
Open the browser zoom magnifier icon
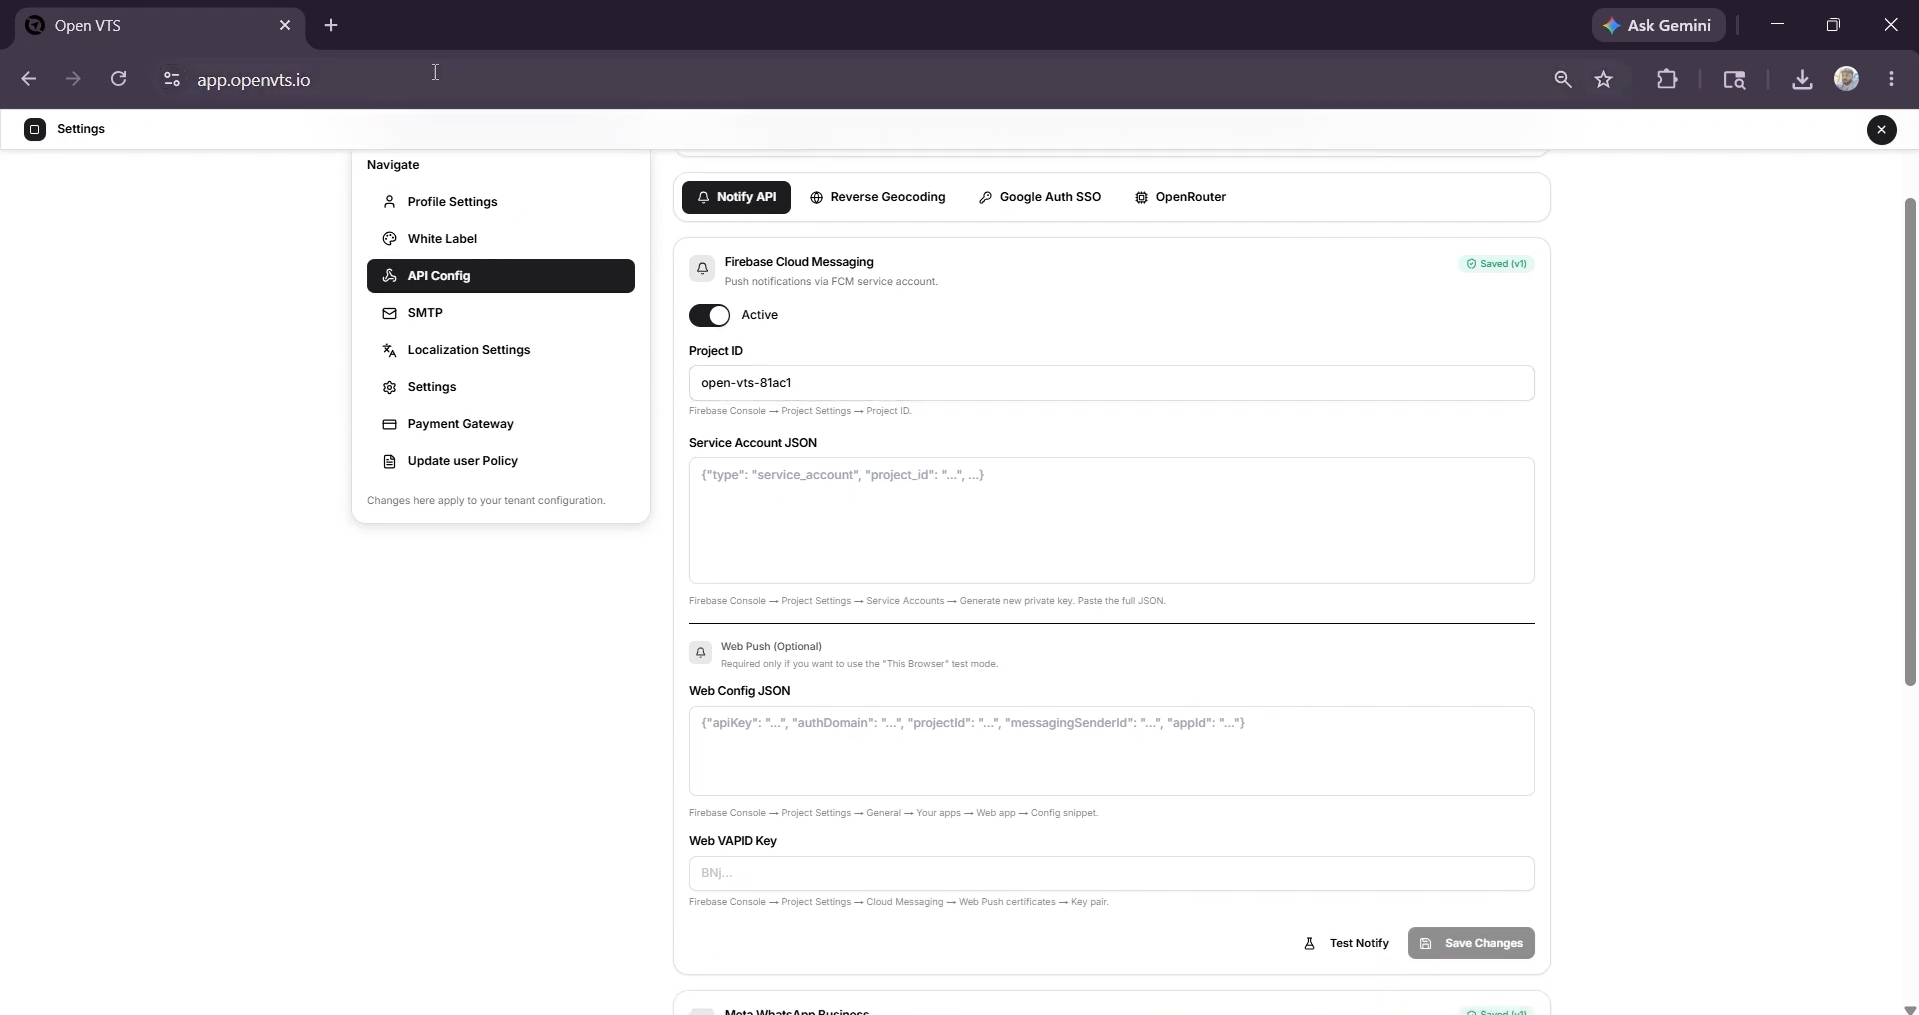click(x=1562, y=79)
